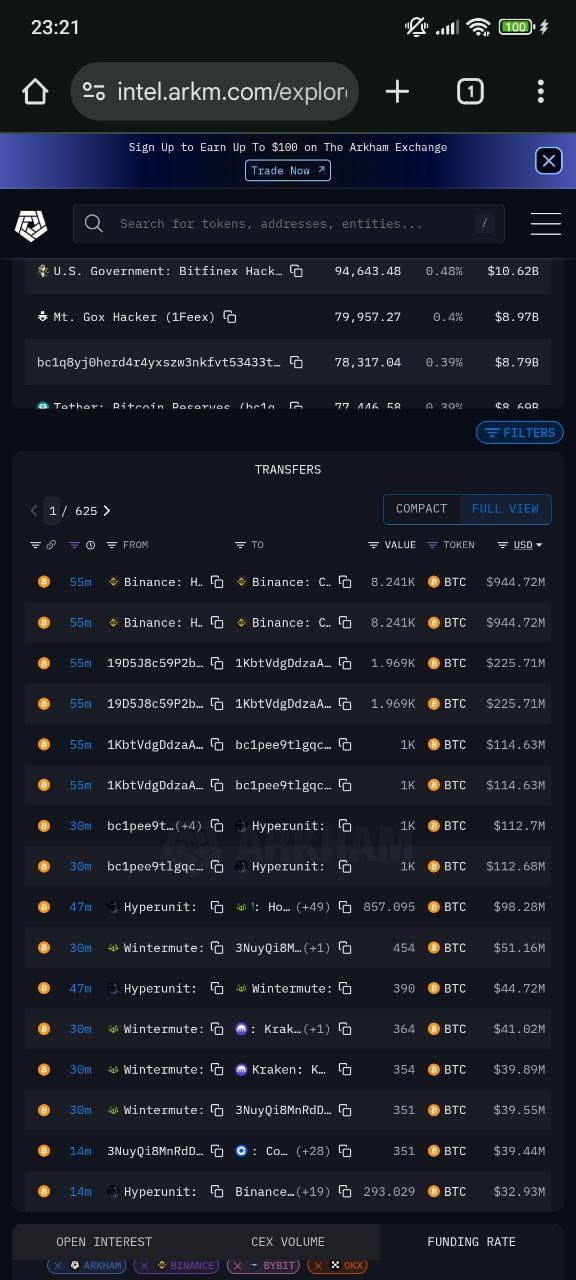
Task: Go to next transfers page arrow
Action: 107,511
